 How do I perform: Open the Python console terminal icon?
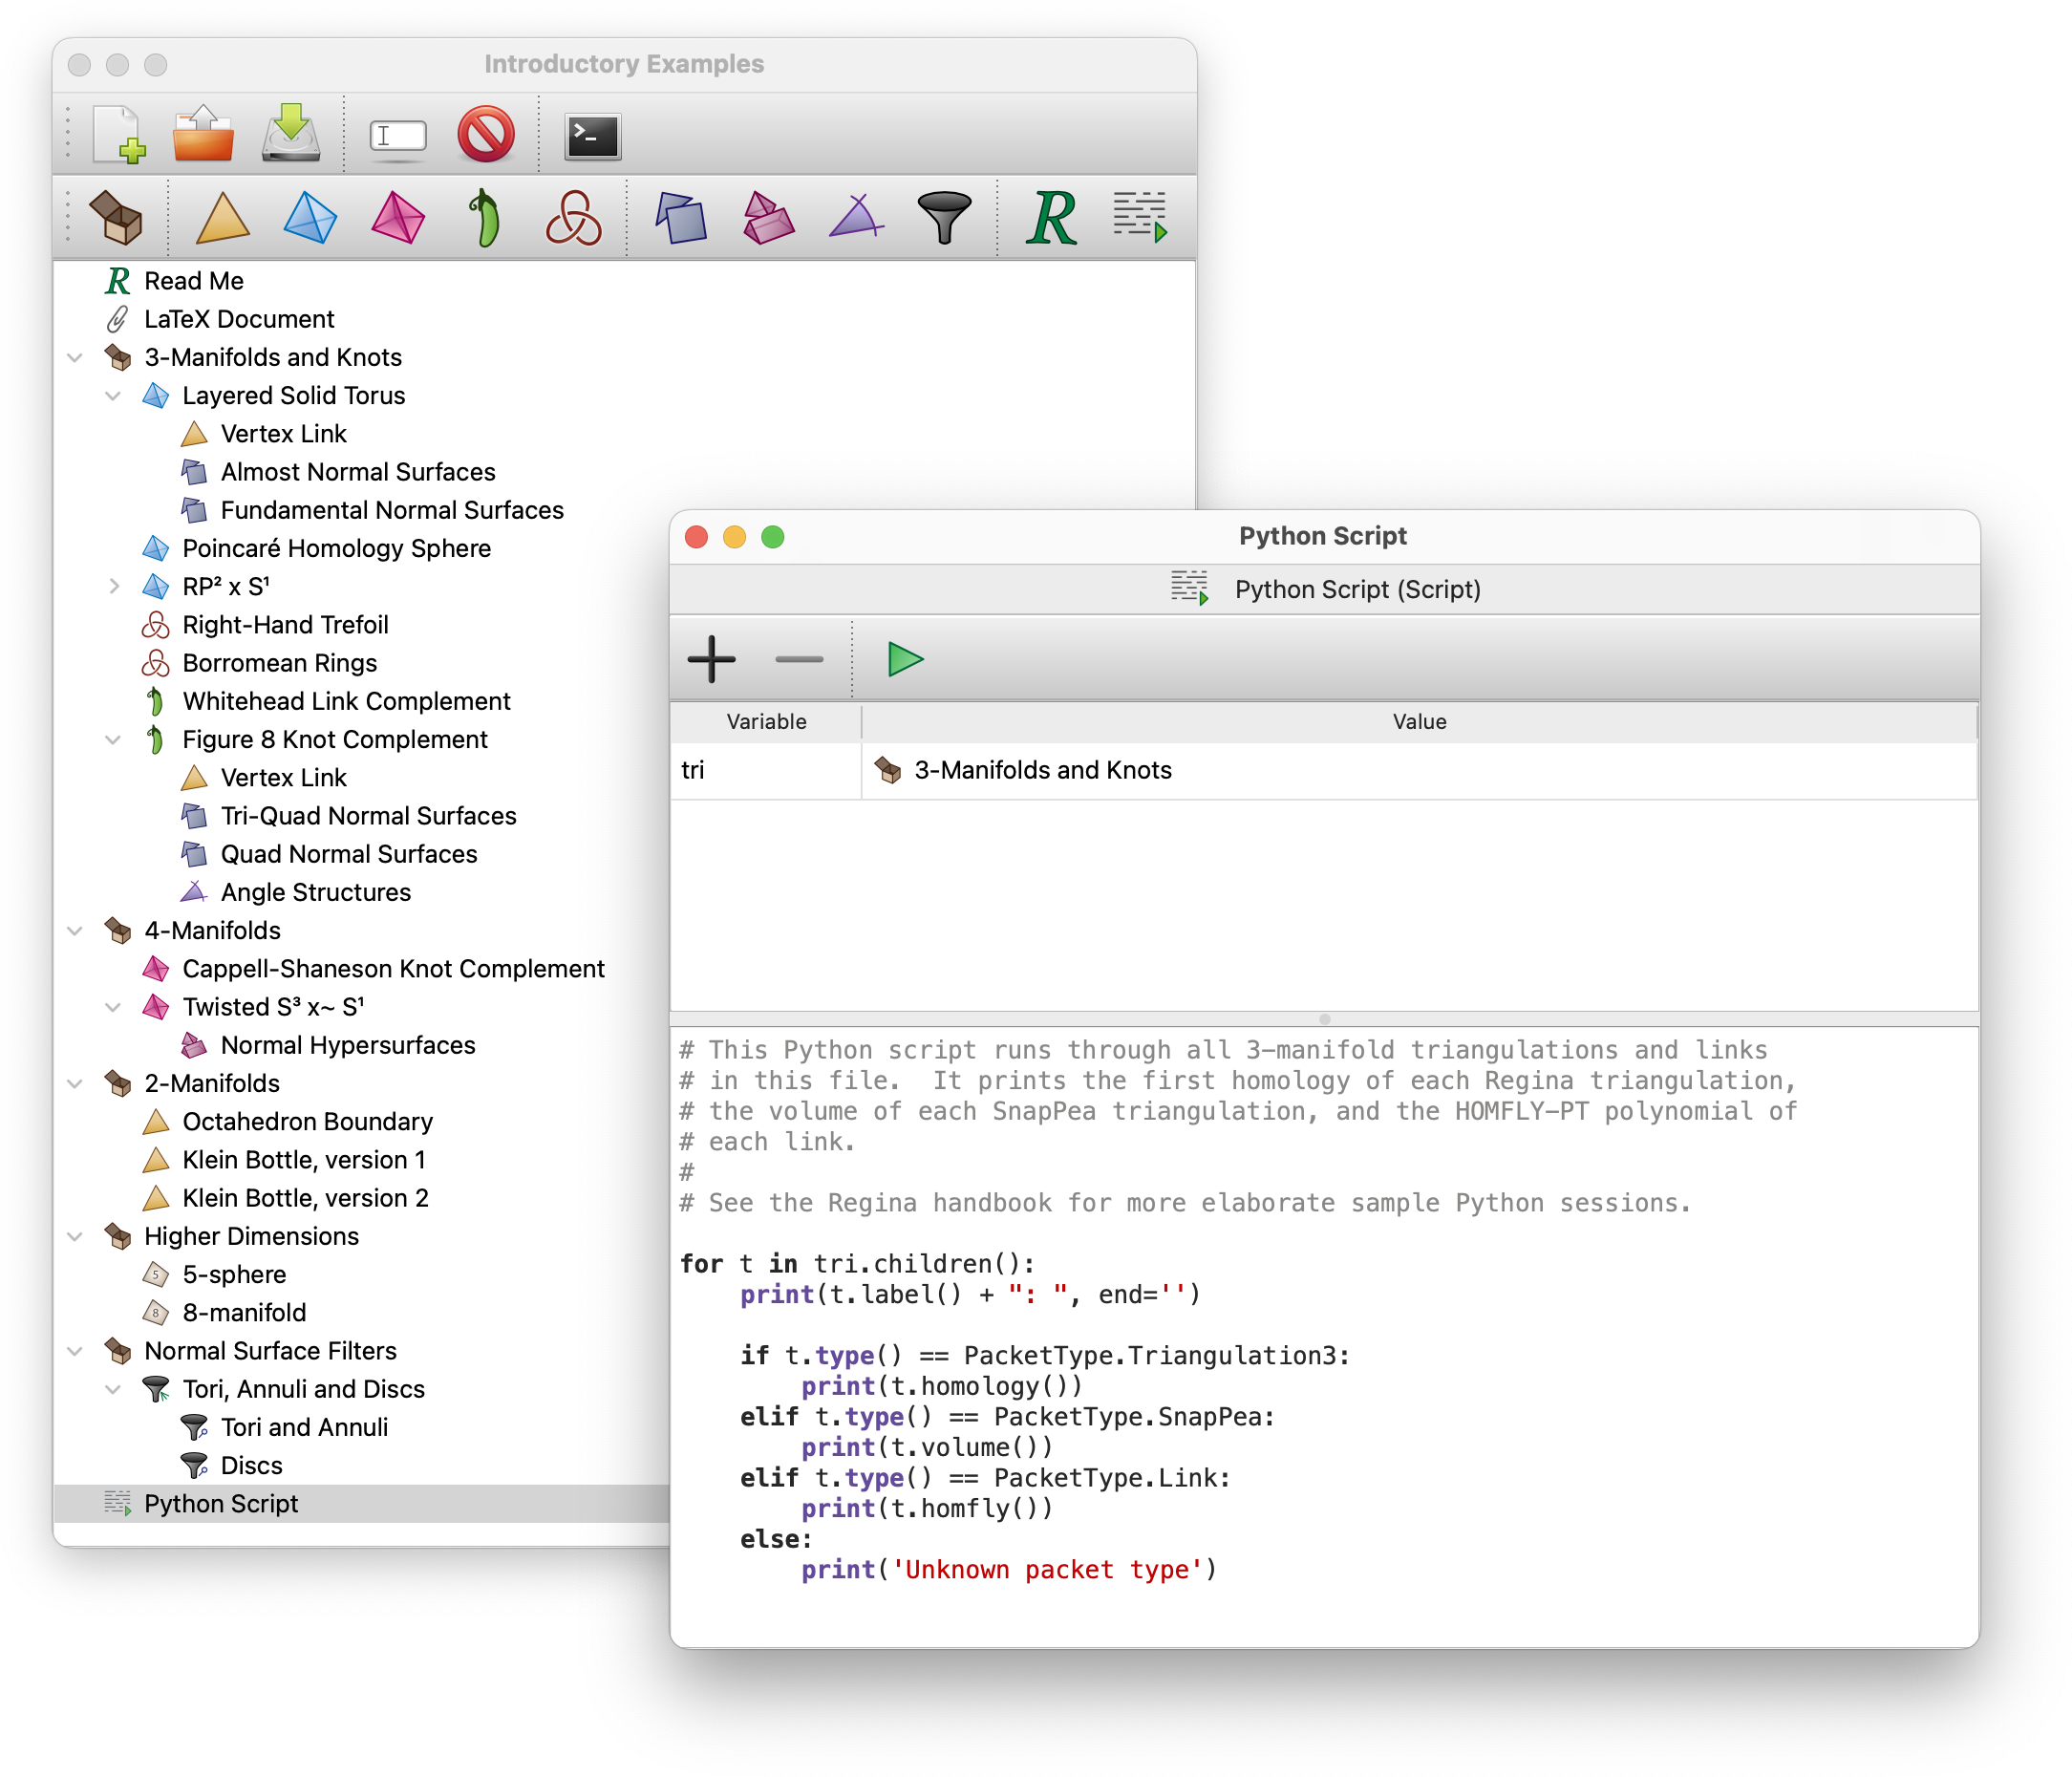(x=592, y=136)
